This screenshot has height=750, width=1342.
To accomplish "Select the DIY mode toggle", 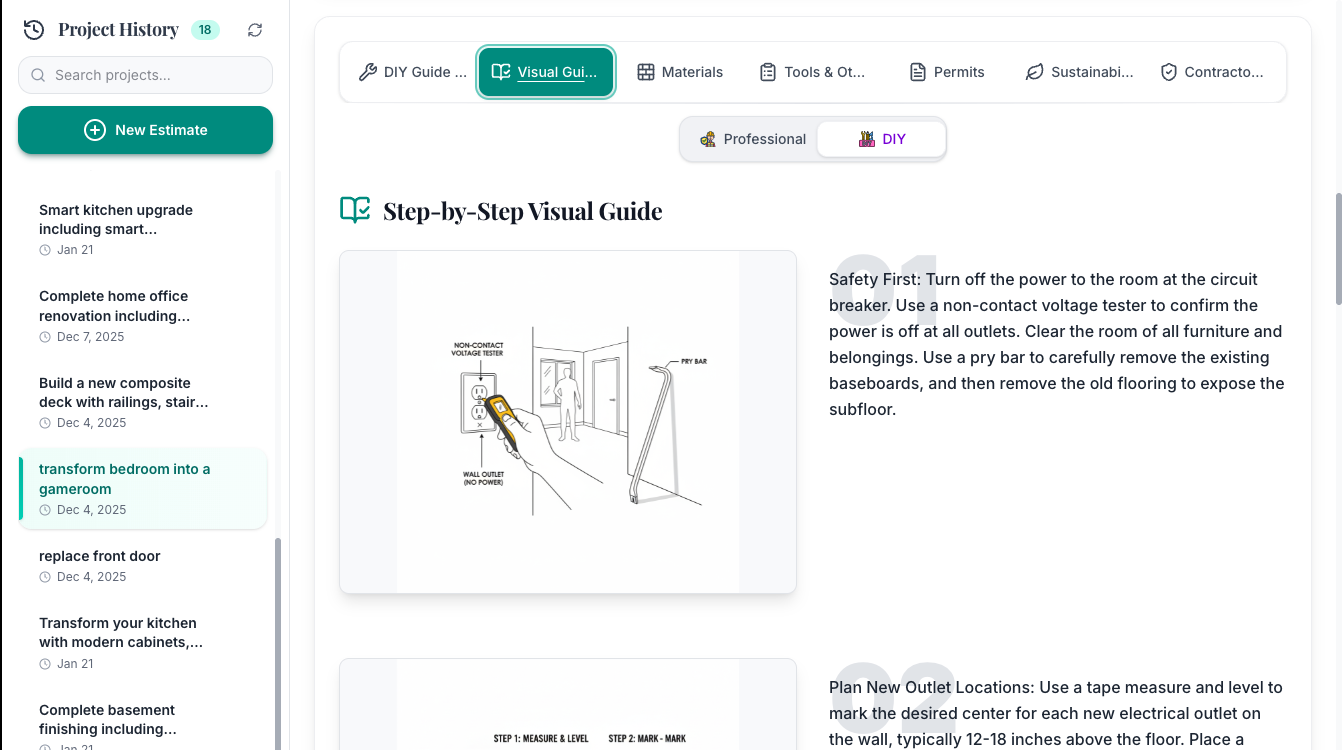I will tap(881, 139).
